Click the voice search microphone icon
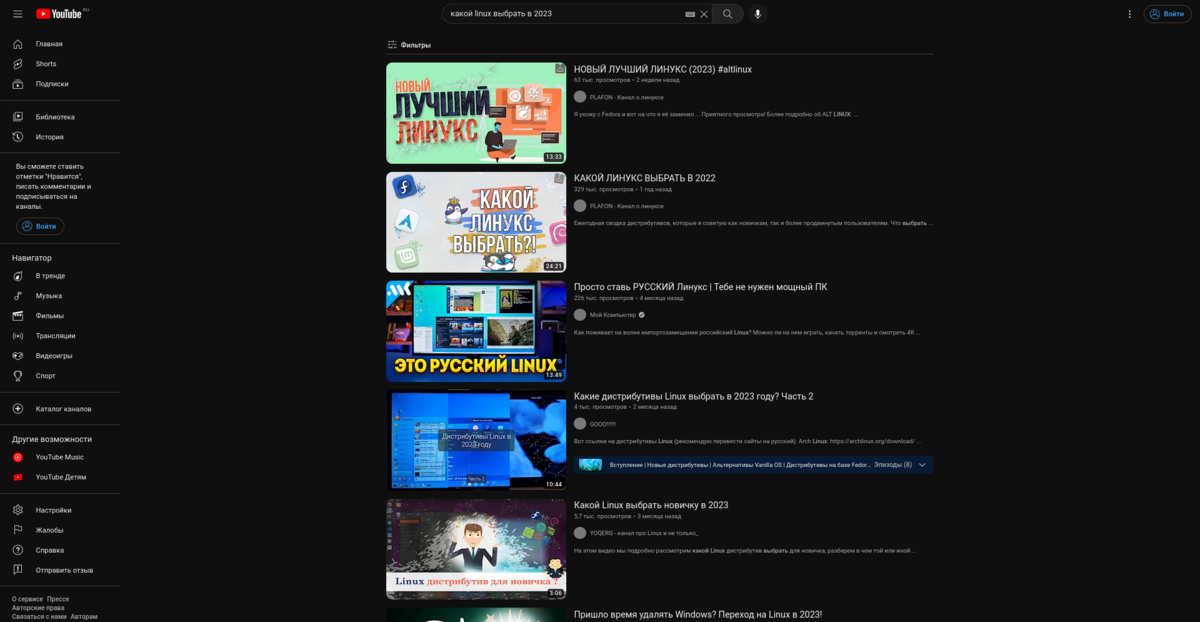The image size is (1200, 622). (x=757, y=13)
